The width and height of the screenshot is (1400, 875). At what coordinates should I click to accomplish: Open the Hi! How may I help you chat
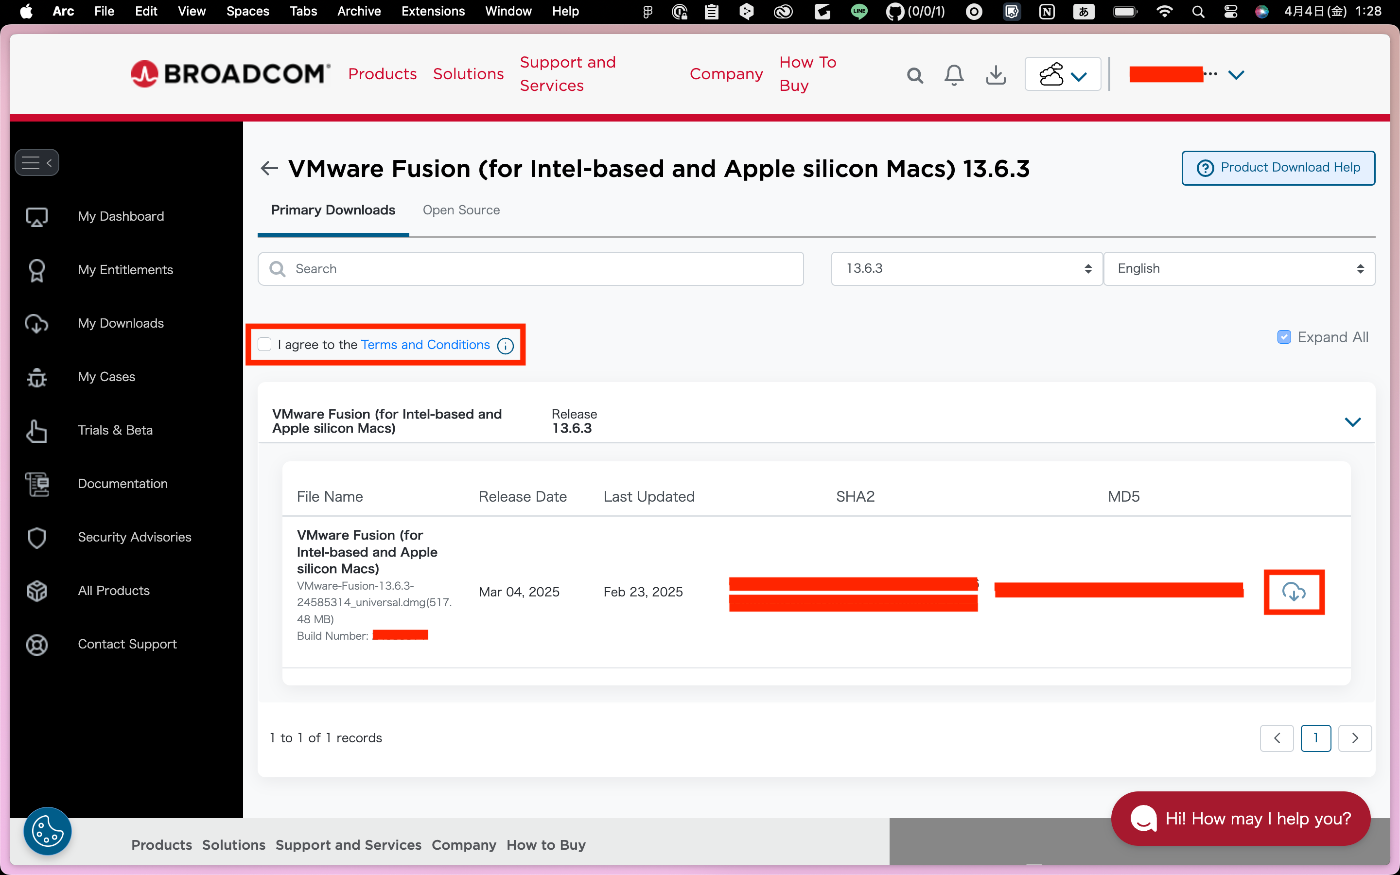coord(1240,819)
